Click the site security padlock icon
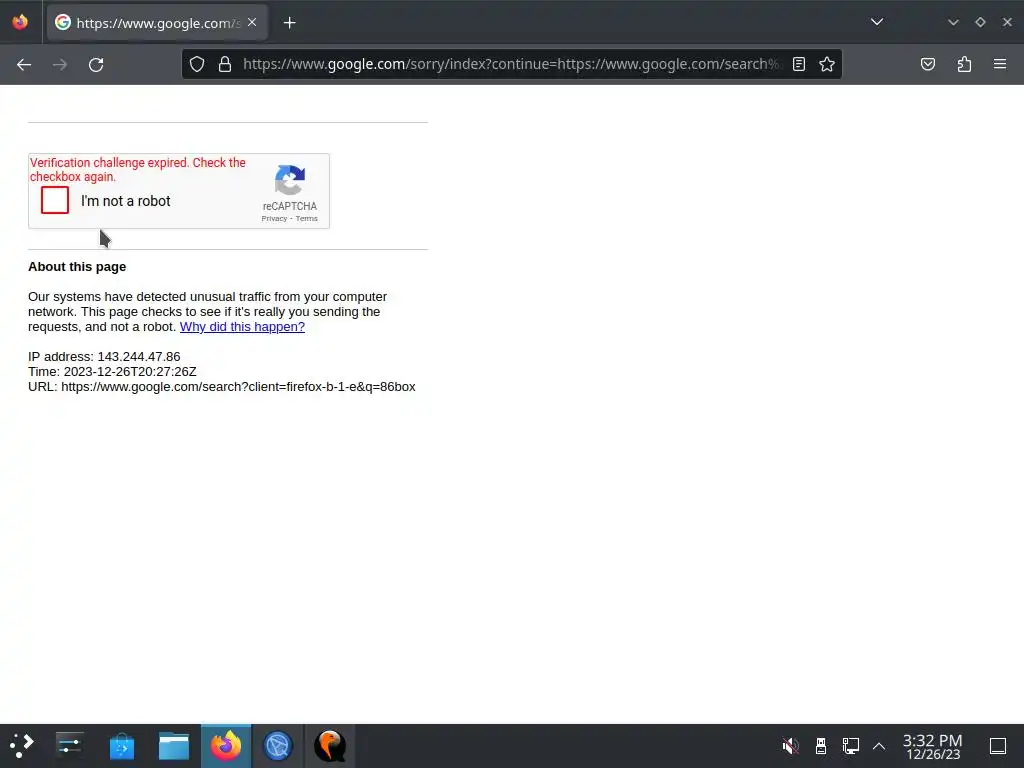Viewport: 1024px width, 768px height. tap(225, 64)
